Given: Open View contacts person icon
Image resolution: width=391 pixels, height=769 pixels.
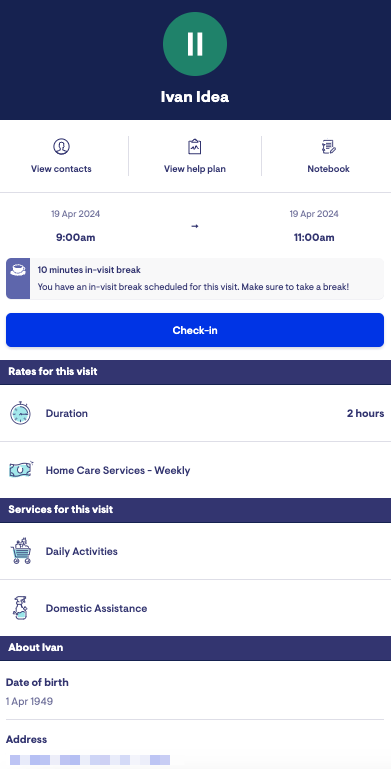Looking at the screenshot, I should (x=61, y=146).
